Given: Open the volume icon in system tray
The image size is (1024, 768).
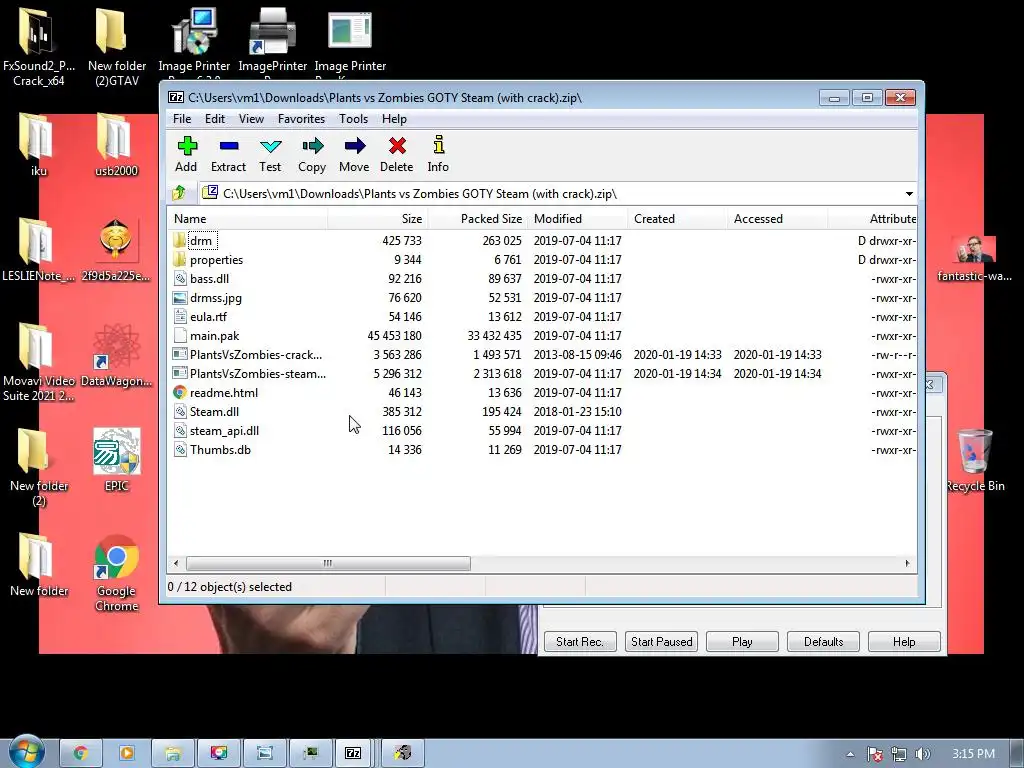Looking at the screenshot, I should [923, 754].
